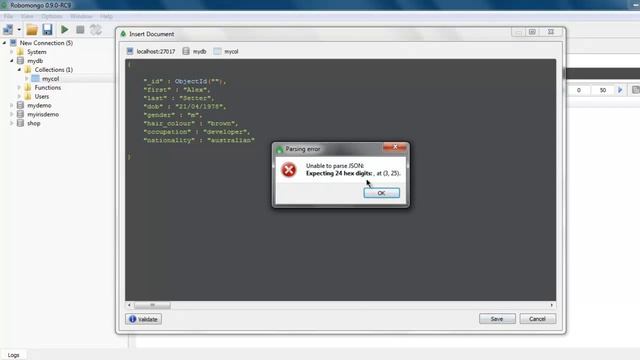This screenshot has height=360, width=640.
Task: Select the shop database
Action: point(33,123)
